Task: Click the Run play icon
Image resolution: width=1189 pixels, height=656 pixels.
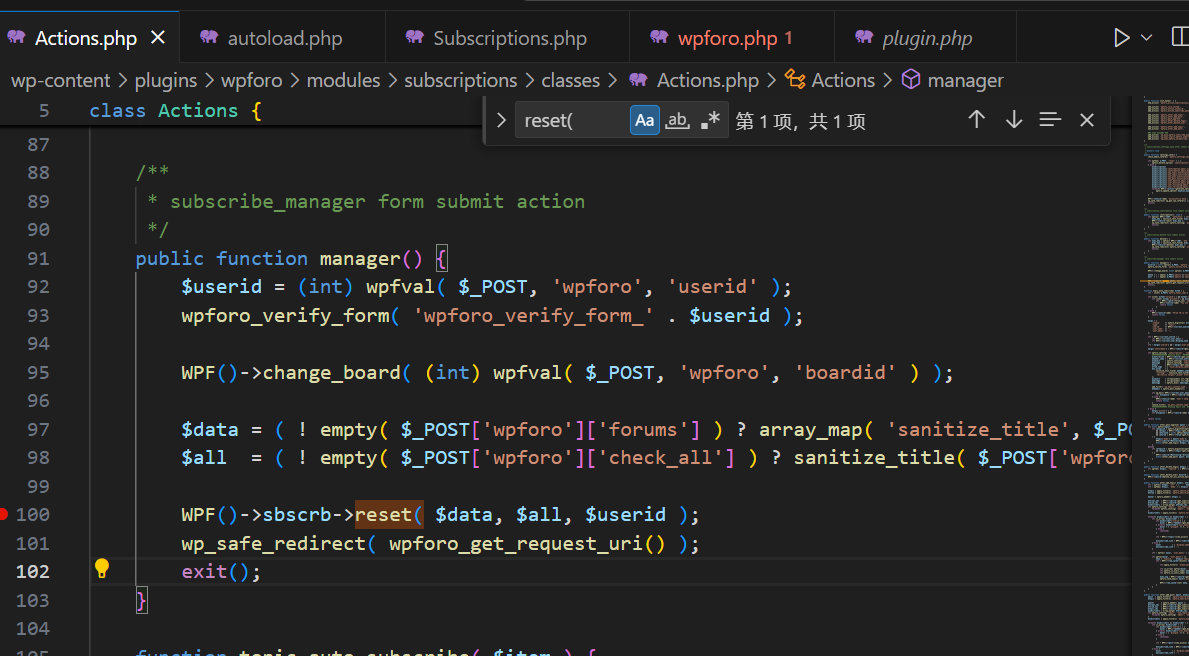Action: click(1122, 38)
